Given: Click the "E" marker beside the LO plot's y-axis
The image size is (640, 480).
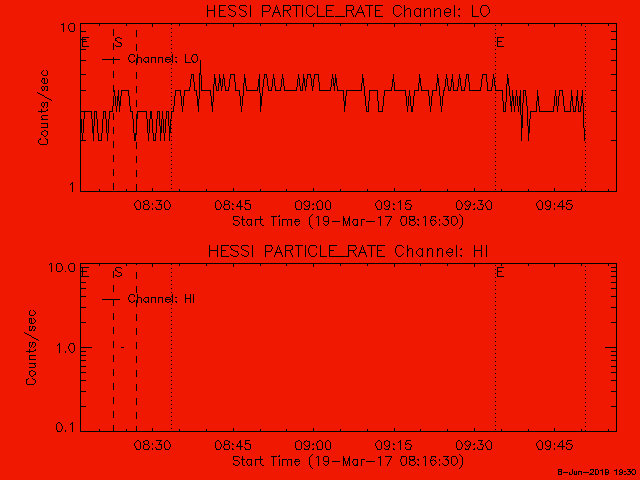Looking at the screenshot, I should click(85, 42).
